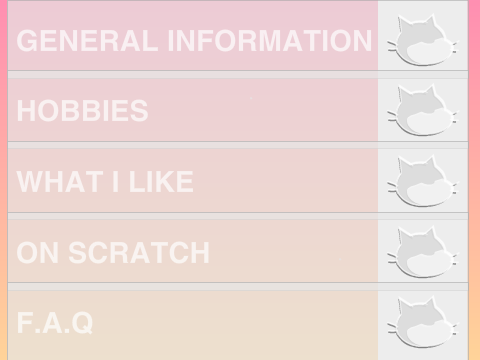Click the WHAT I LIKE heading text
This screenshot has width=480, height=360.
(x=105, y=181)
